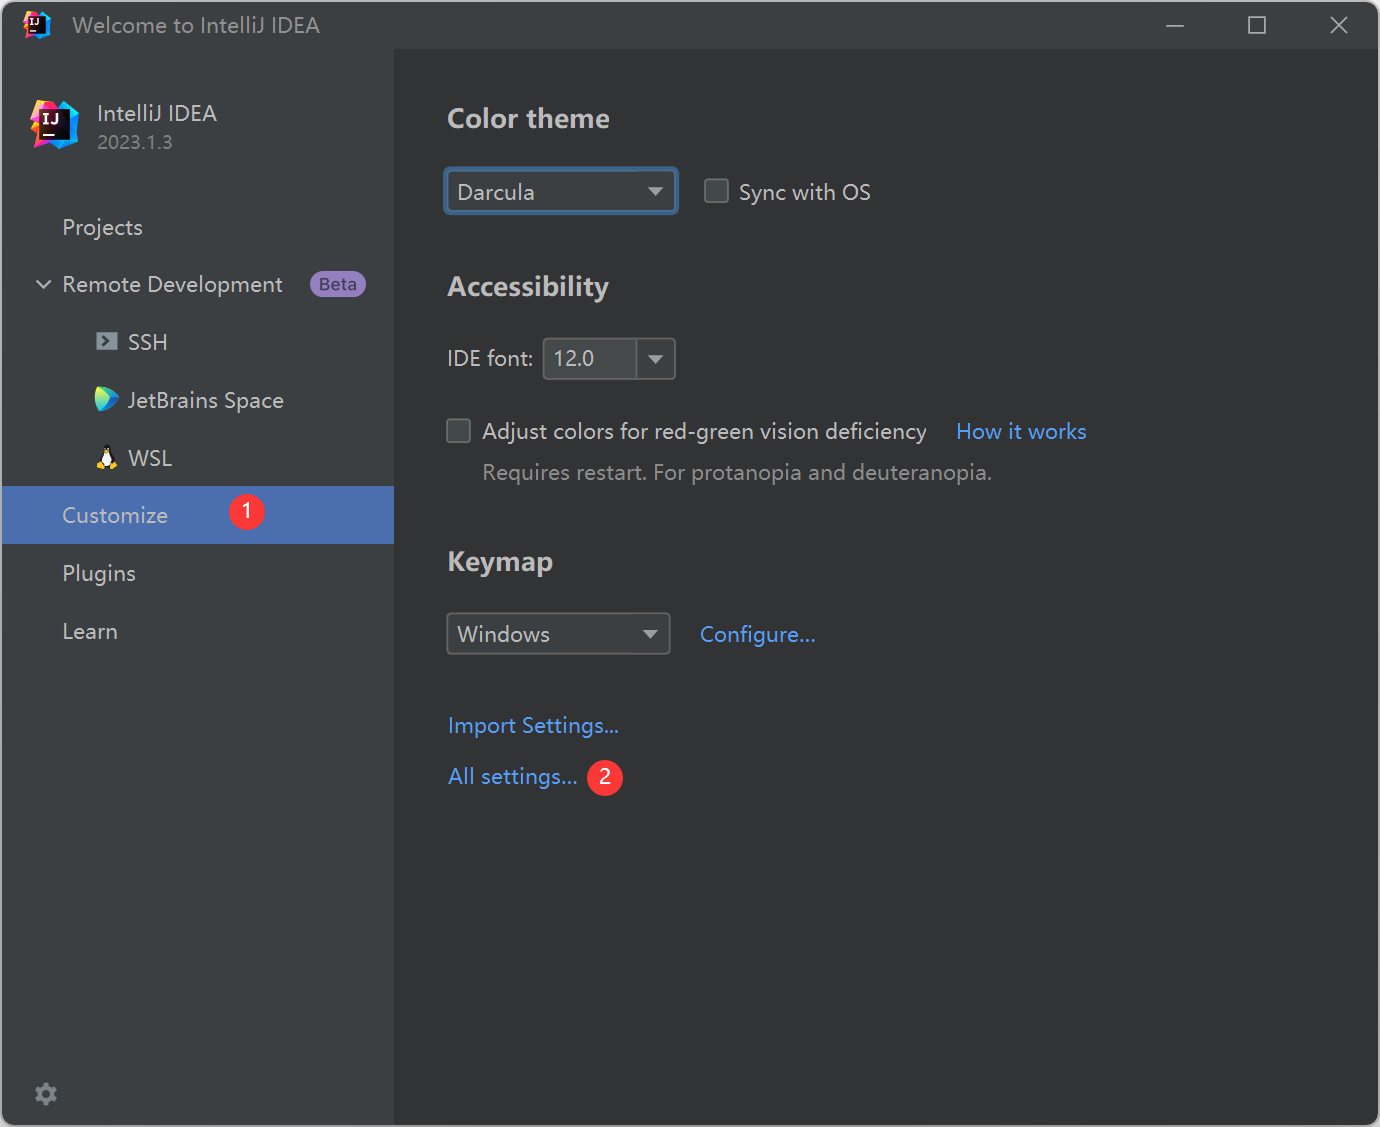This screenshot has width=1380, height=1127.
Task: Click the 'Requires restart' hint text
Action: click(x=737, y=472)
